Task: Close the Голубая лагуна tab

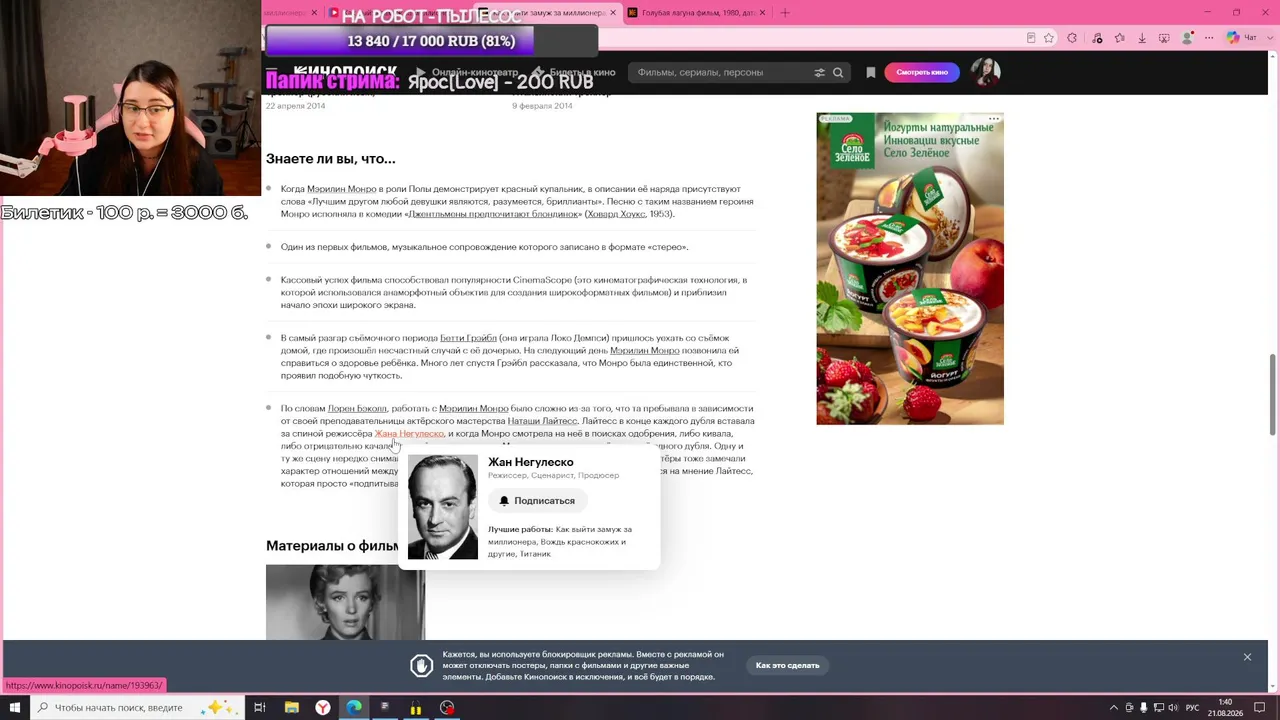Action: click(763, 13)
